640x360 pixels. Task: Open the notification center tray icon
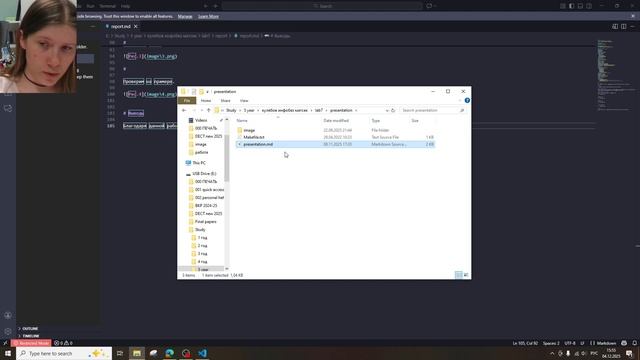(629, 353)
